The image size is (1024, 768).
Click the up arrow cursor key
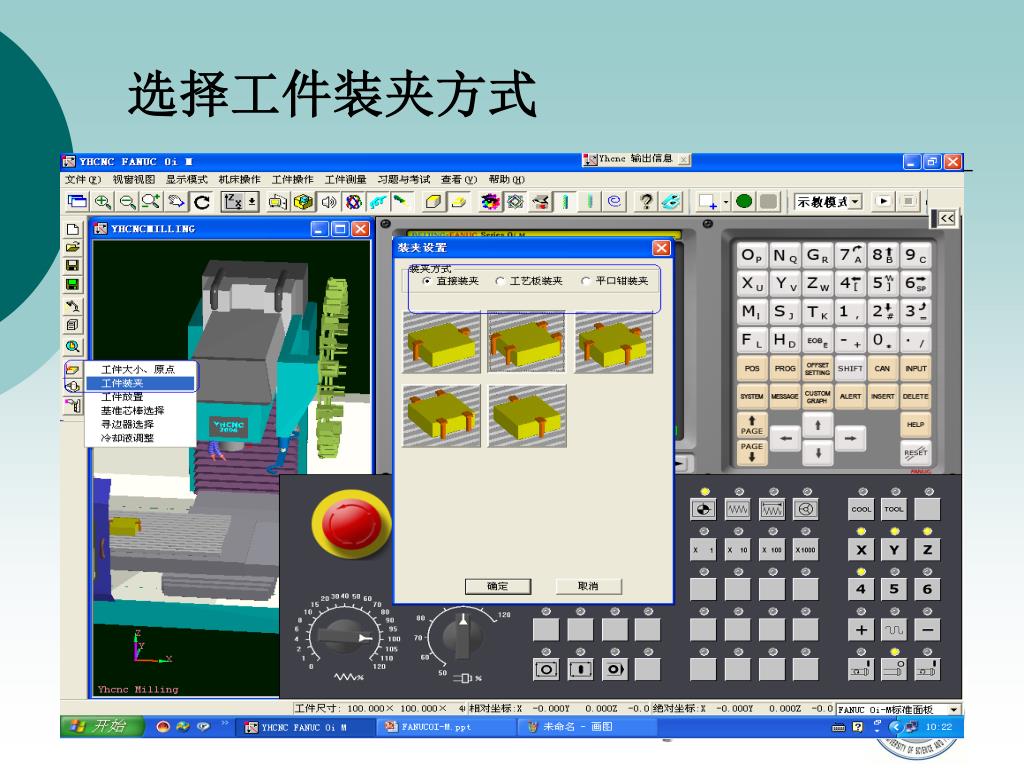click(818, 426)
